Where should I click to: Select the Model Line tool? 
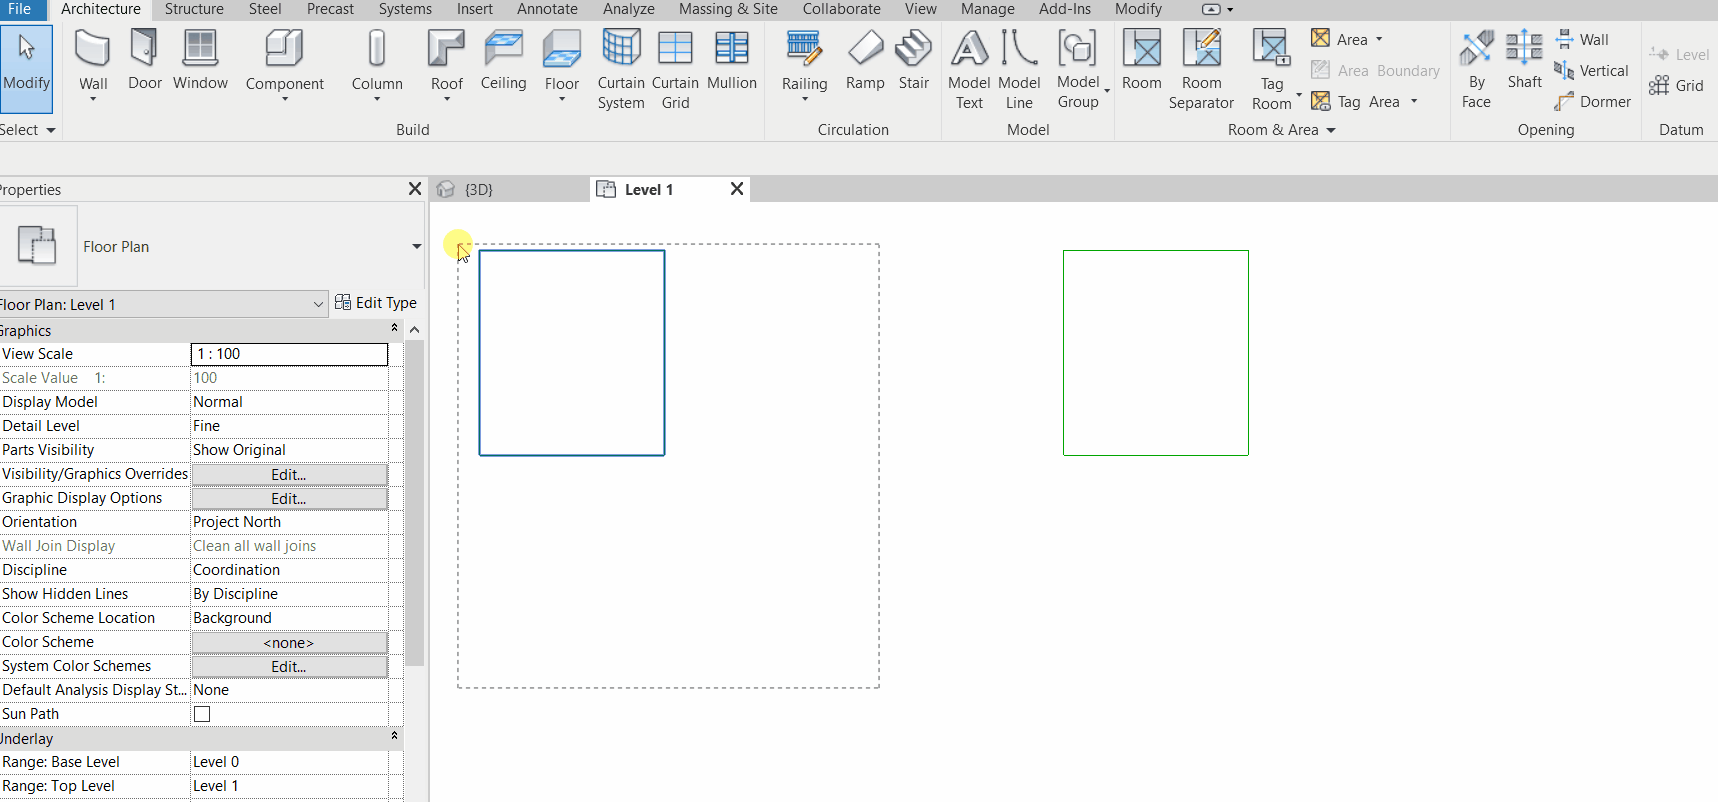point(1019,70)
